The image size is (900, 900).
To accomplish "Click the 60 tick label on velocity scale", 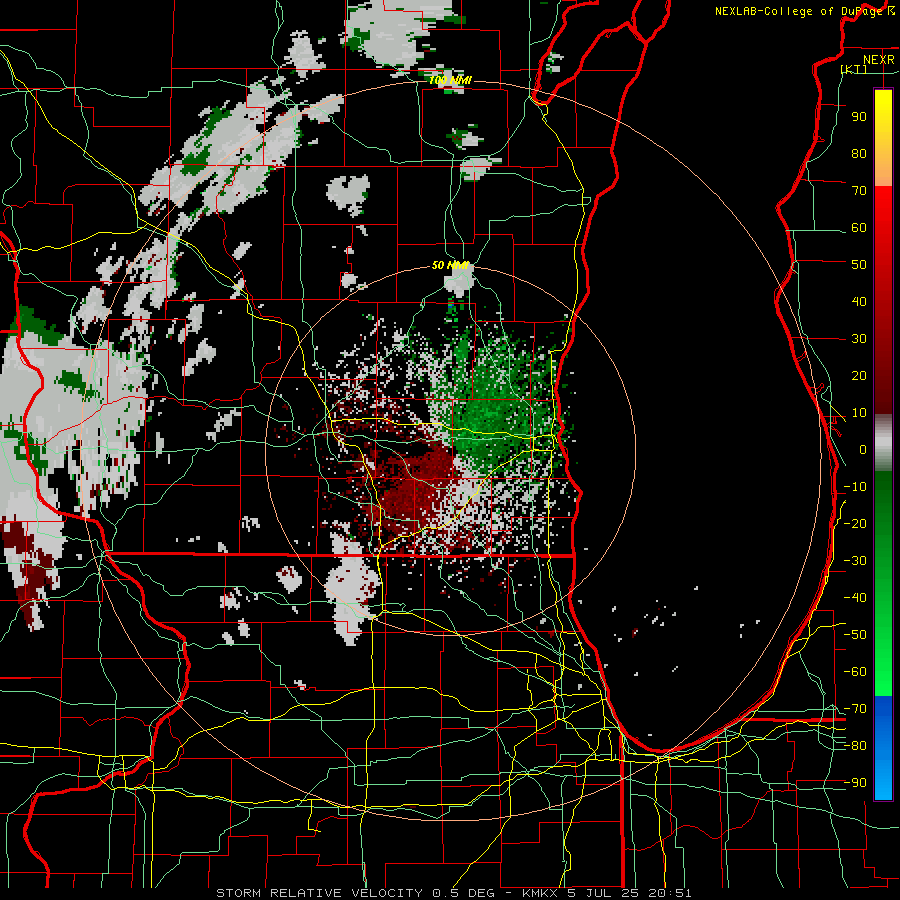I will [859, 227].
